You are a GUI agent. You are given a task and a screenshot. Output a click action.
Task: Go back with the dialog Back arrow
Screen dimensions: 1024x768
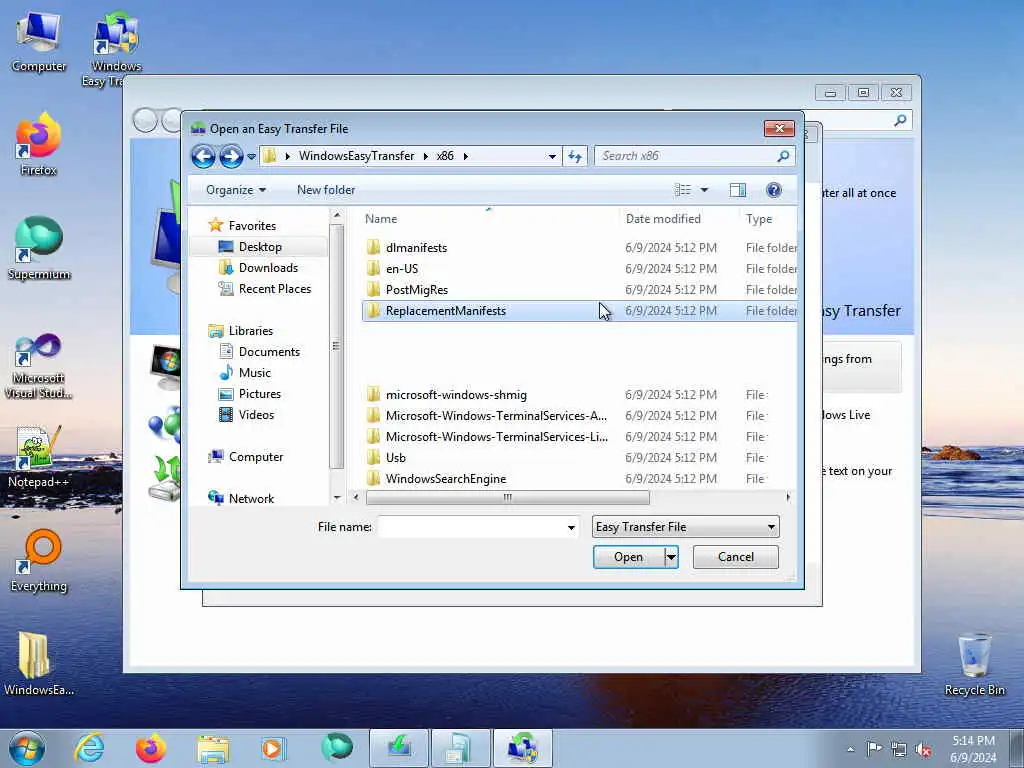tap(203, 156)
